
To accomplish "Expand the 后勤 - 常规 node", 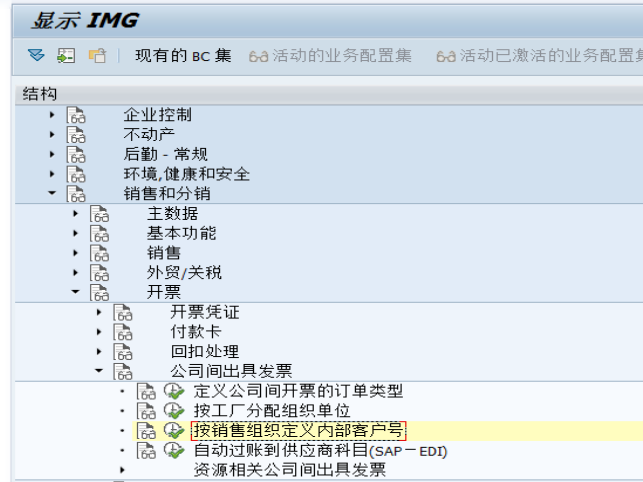I will pyautogui.click(x=52, y=154).
